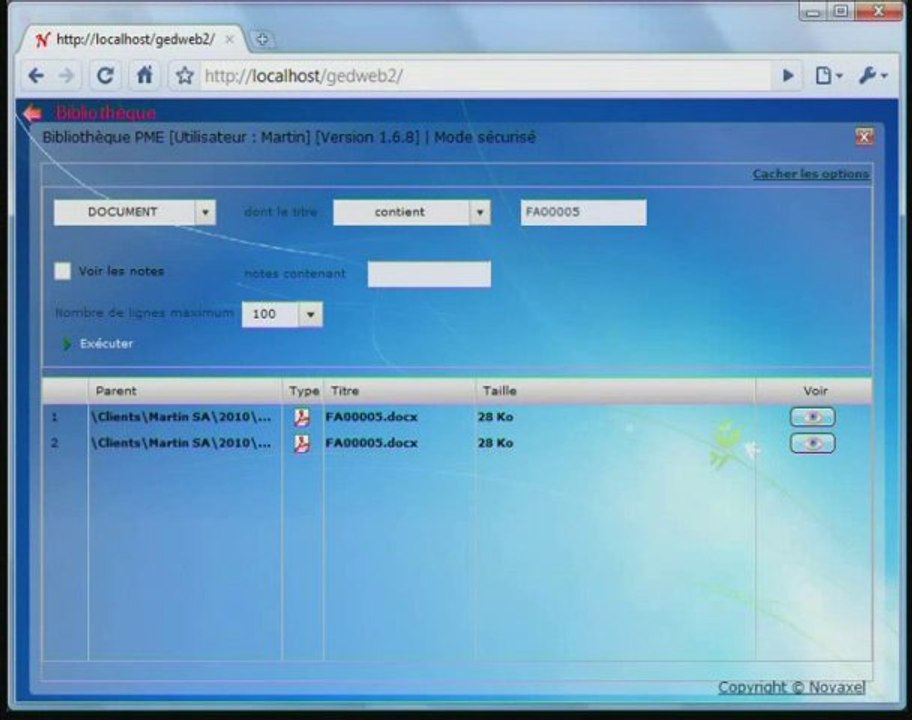Open the maximum lines 100 dropdown
Viewport: 912px width, 720px height.
pos(282,314)
